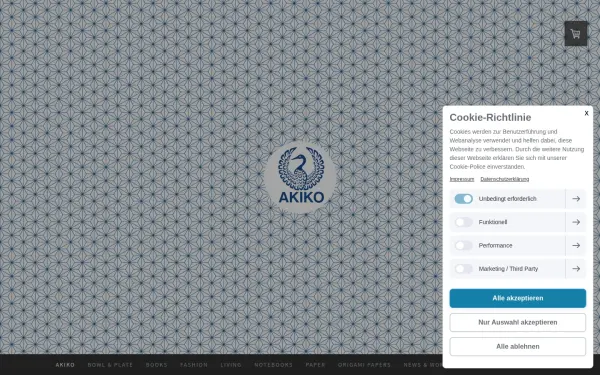Click the Alle akzeptieren button
Image resolution: width=600 pixels, height=375 pixels.
[x=517, y=298]
